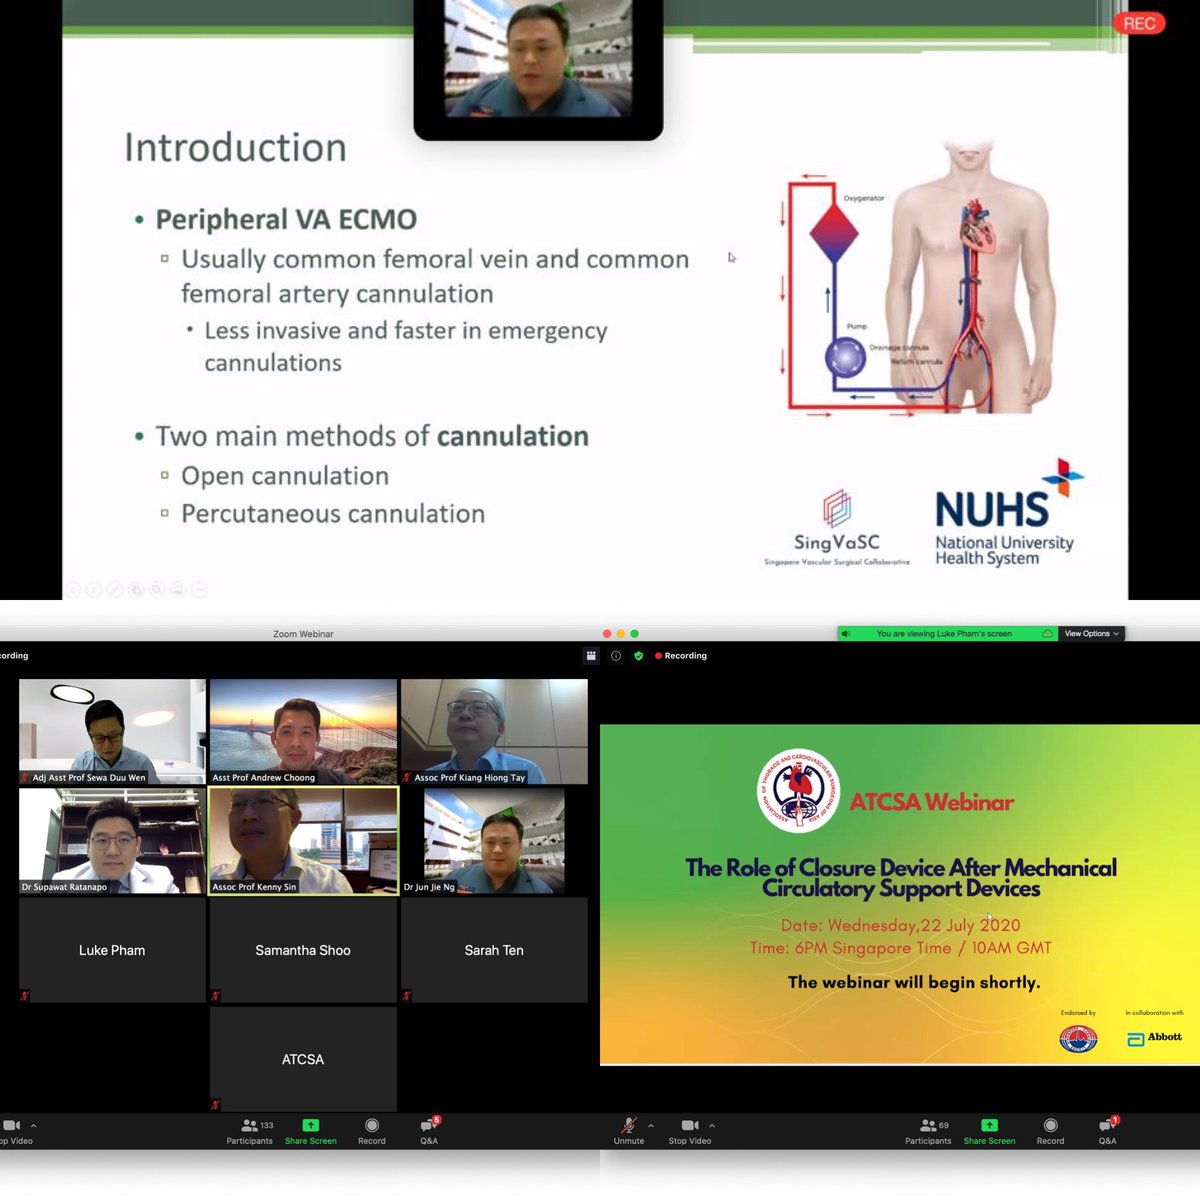The height and width of the screenshot is (1200, 1200).
Task: Click muted mic icon on Sarah Ten tile
Action: coord(407,996)
